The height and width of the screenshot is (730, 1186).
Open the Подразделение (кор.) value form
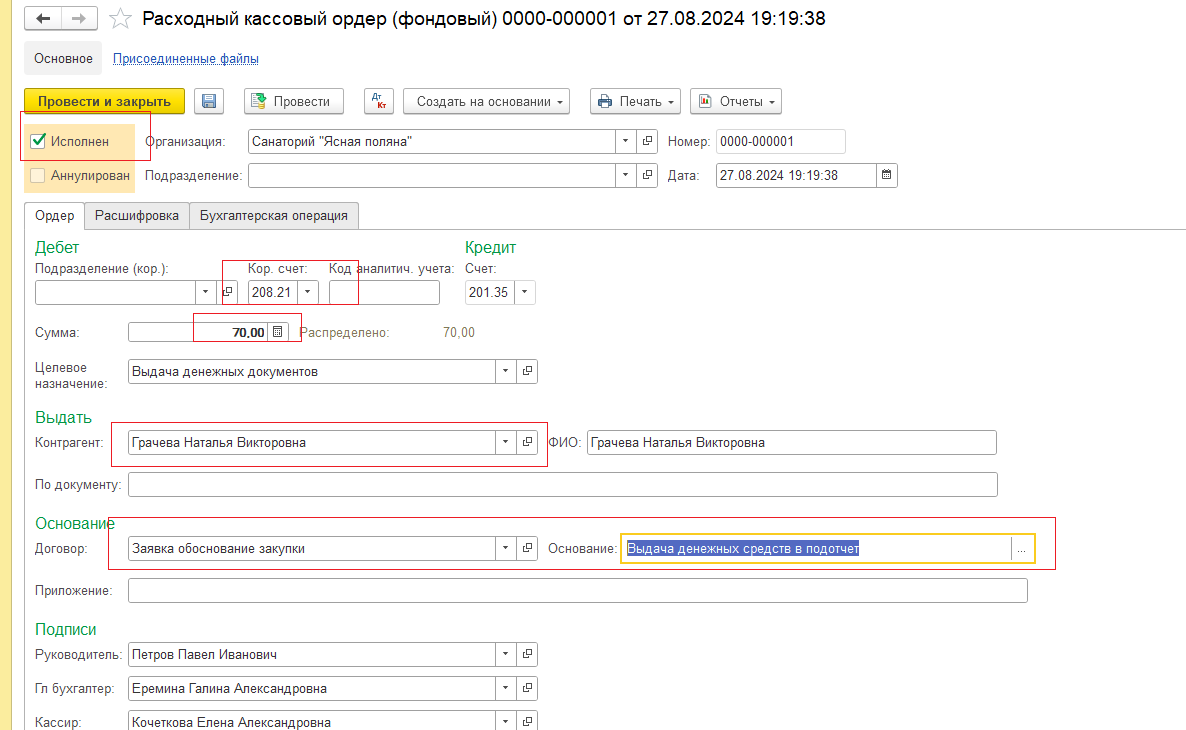pyautogui.click(x=228, y=292)
